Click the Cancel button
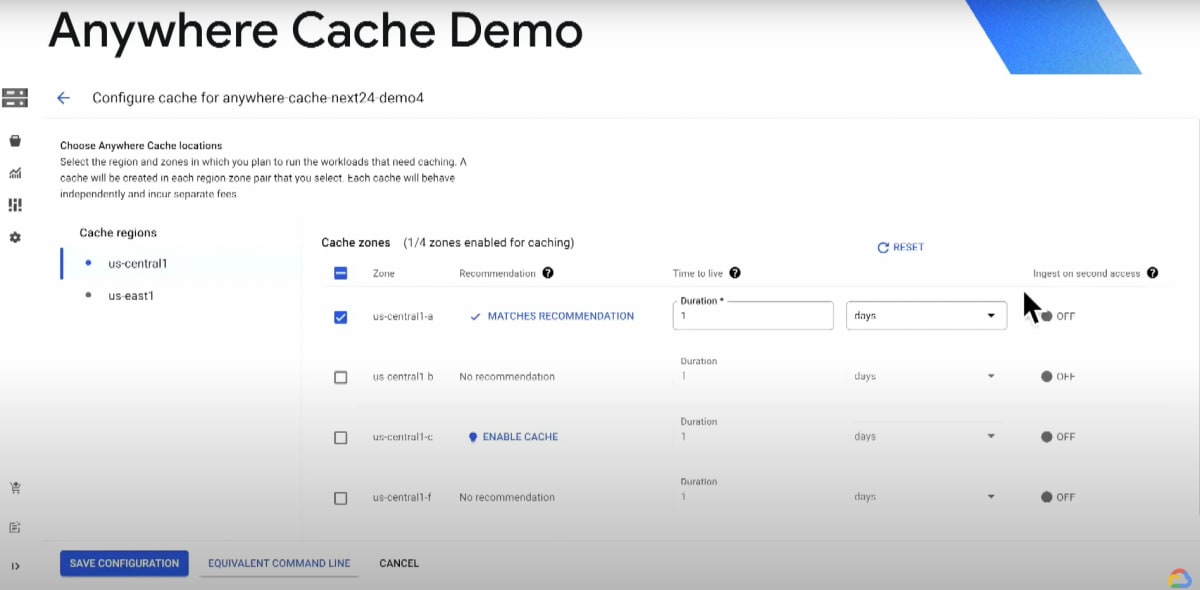The width and height of the screenshot is (1200, 590). pos(399,564)
